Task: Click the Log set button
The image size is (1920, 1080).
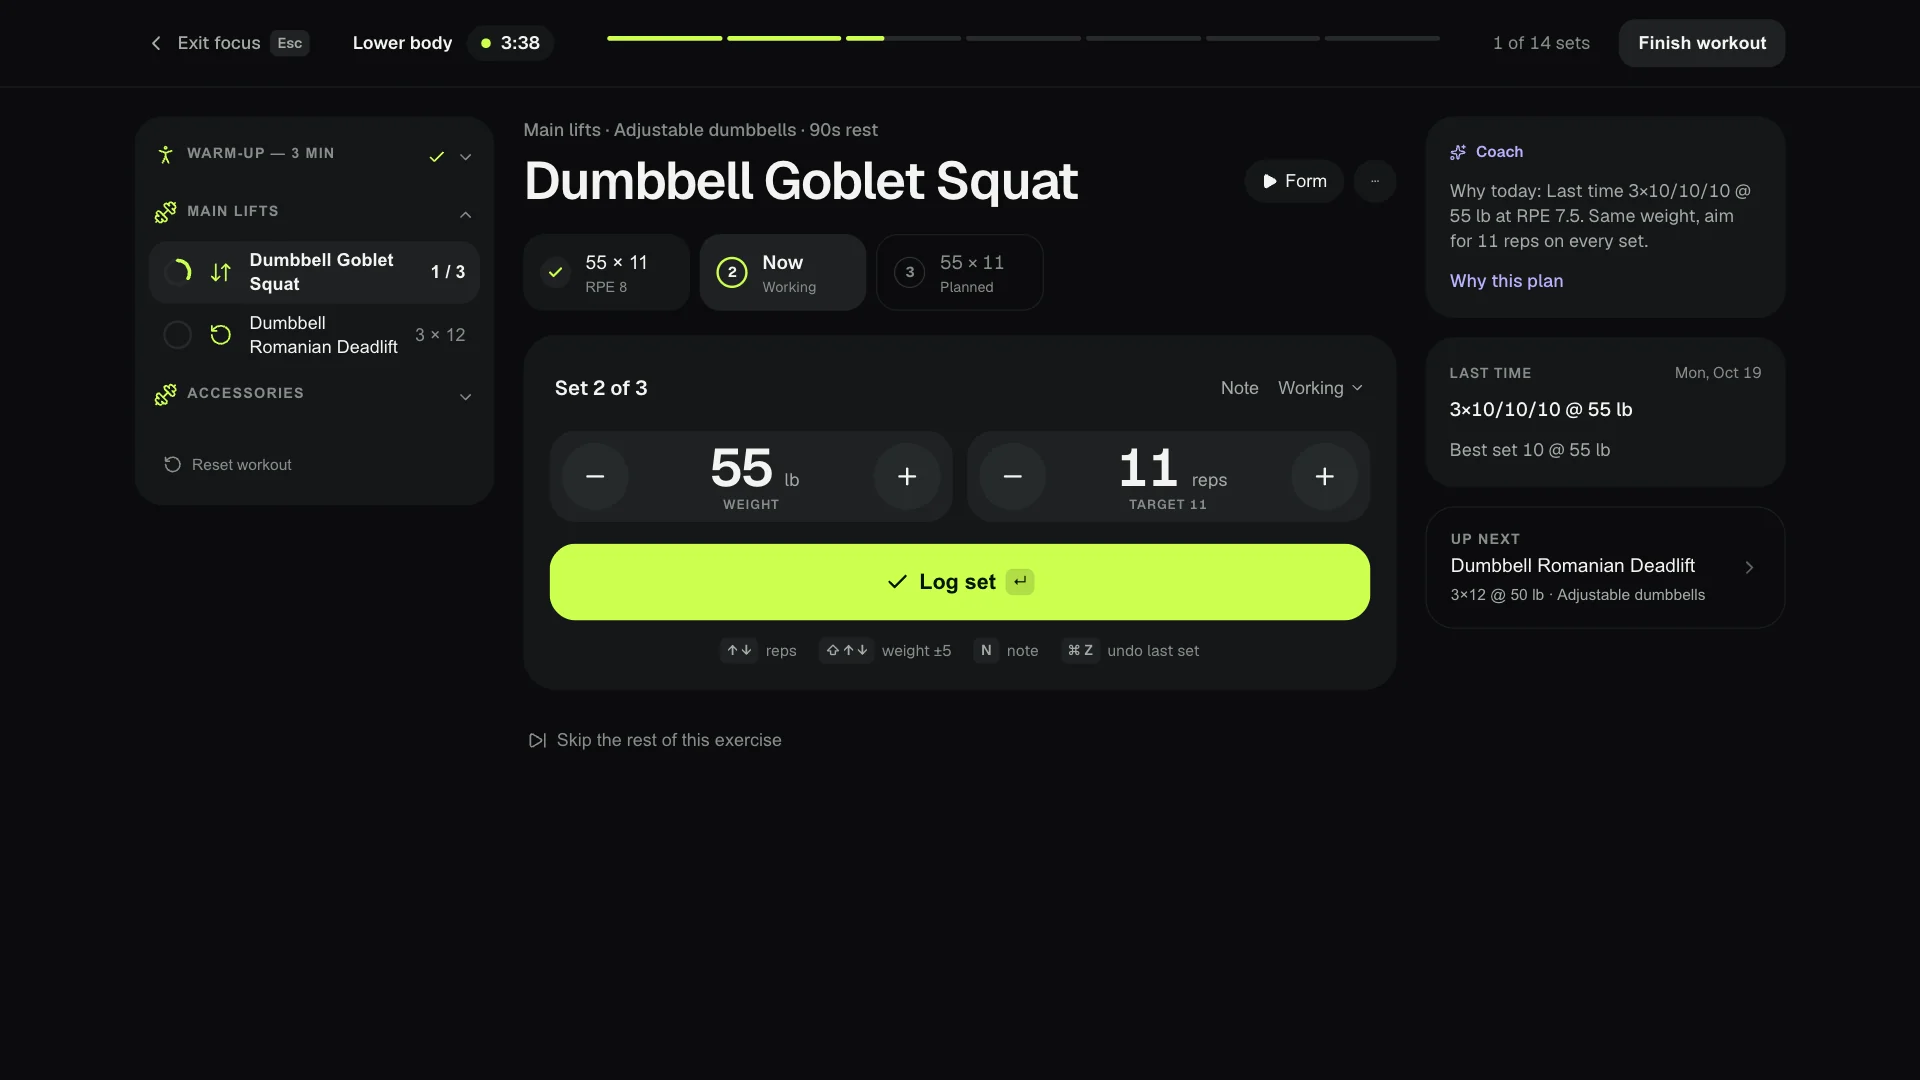Action: tap(960, 582)
